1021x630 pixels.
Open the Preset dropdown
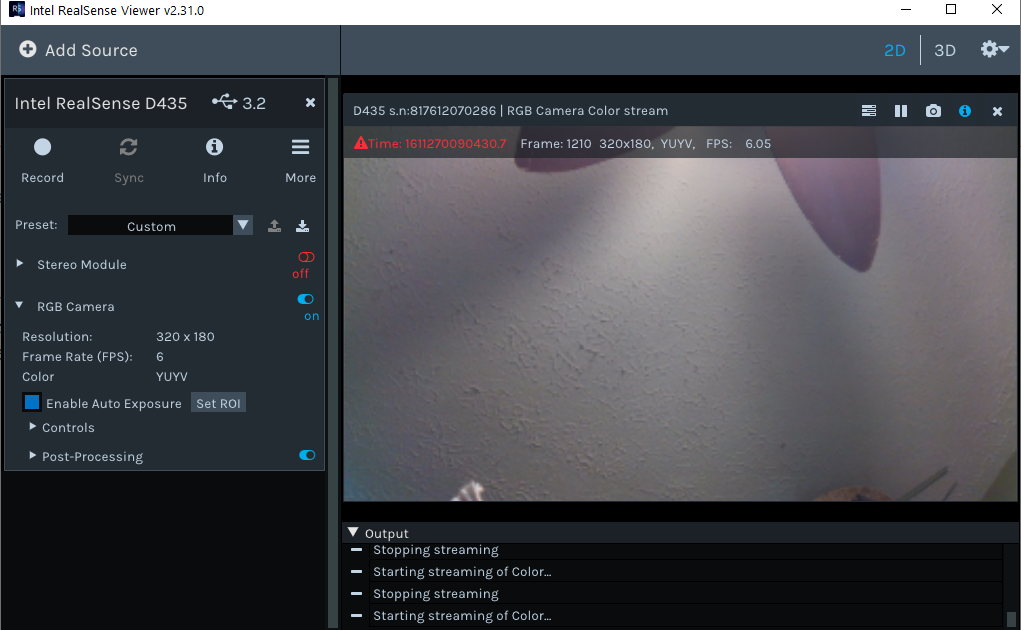tap(242, 225)
